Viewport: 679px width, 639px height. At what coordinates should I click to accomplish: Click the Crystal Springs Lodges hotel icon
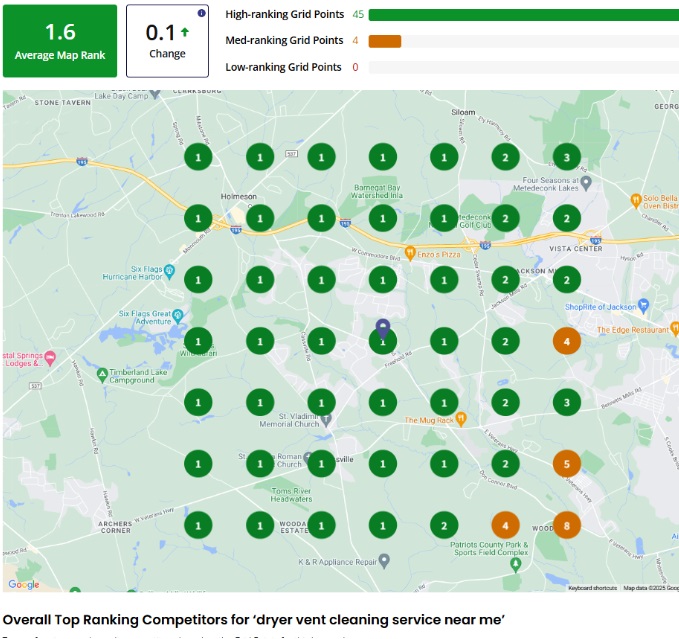[x=50, y=358]
